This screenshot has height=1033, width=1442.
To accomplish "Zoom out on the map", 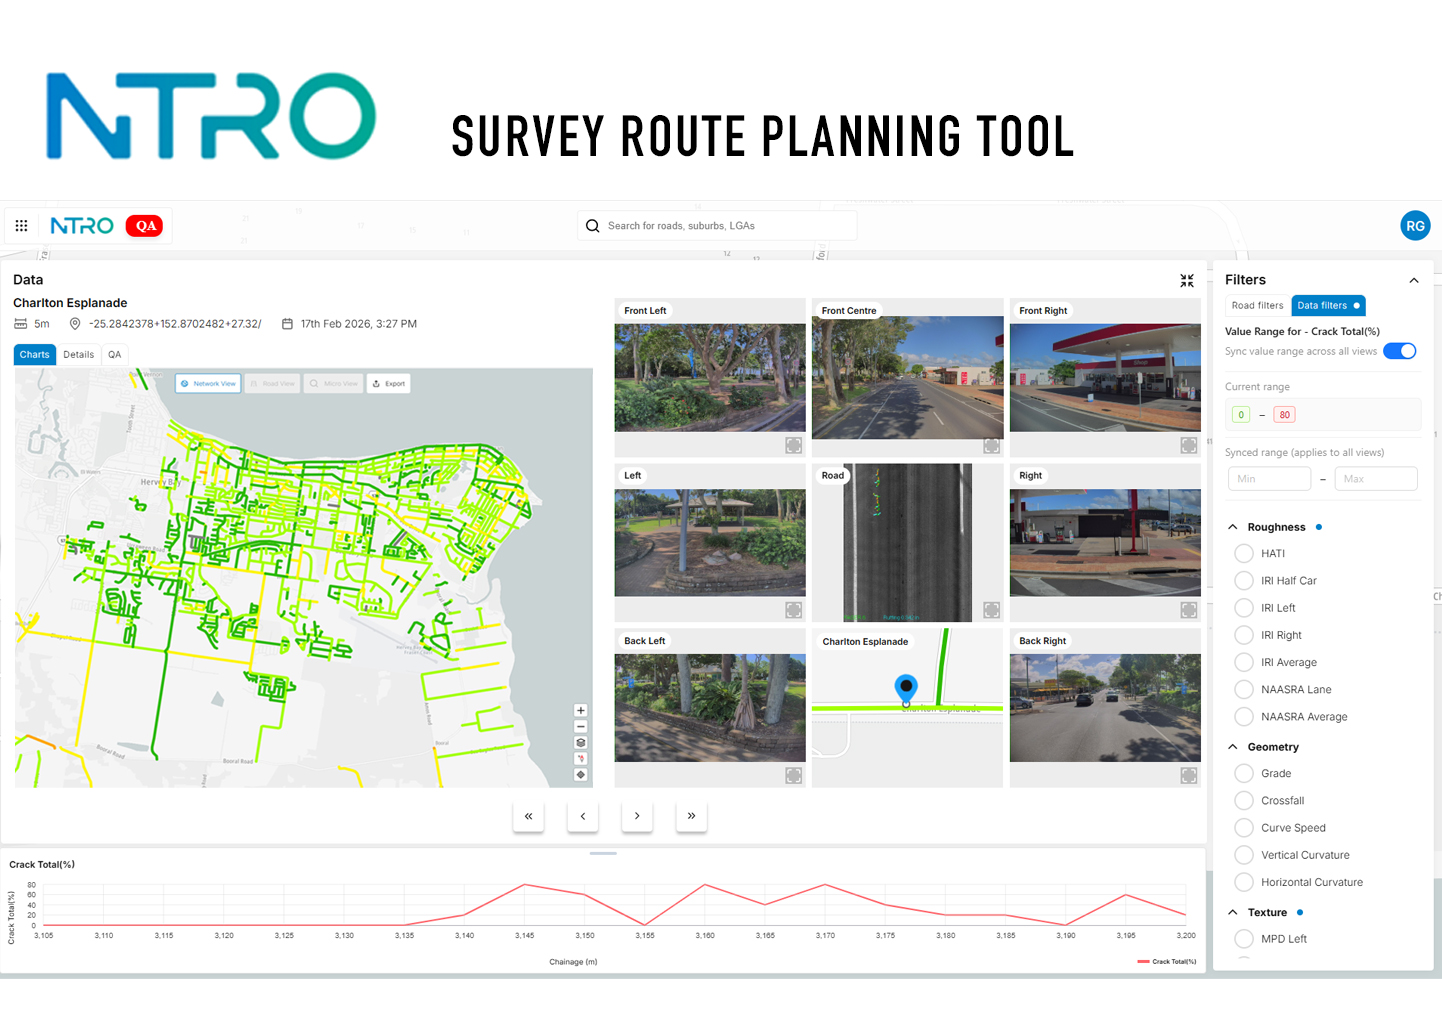I will click(x=581, y=727).
